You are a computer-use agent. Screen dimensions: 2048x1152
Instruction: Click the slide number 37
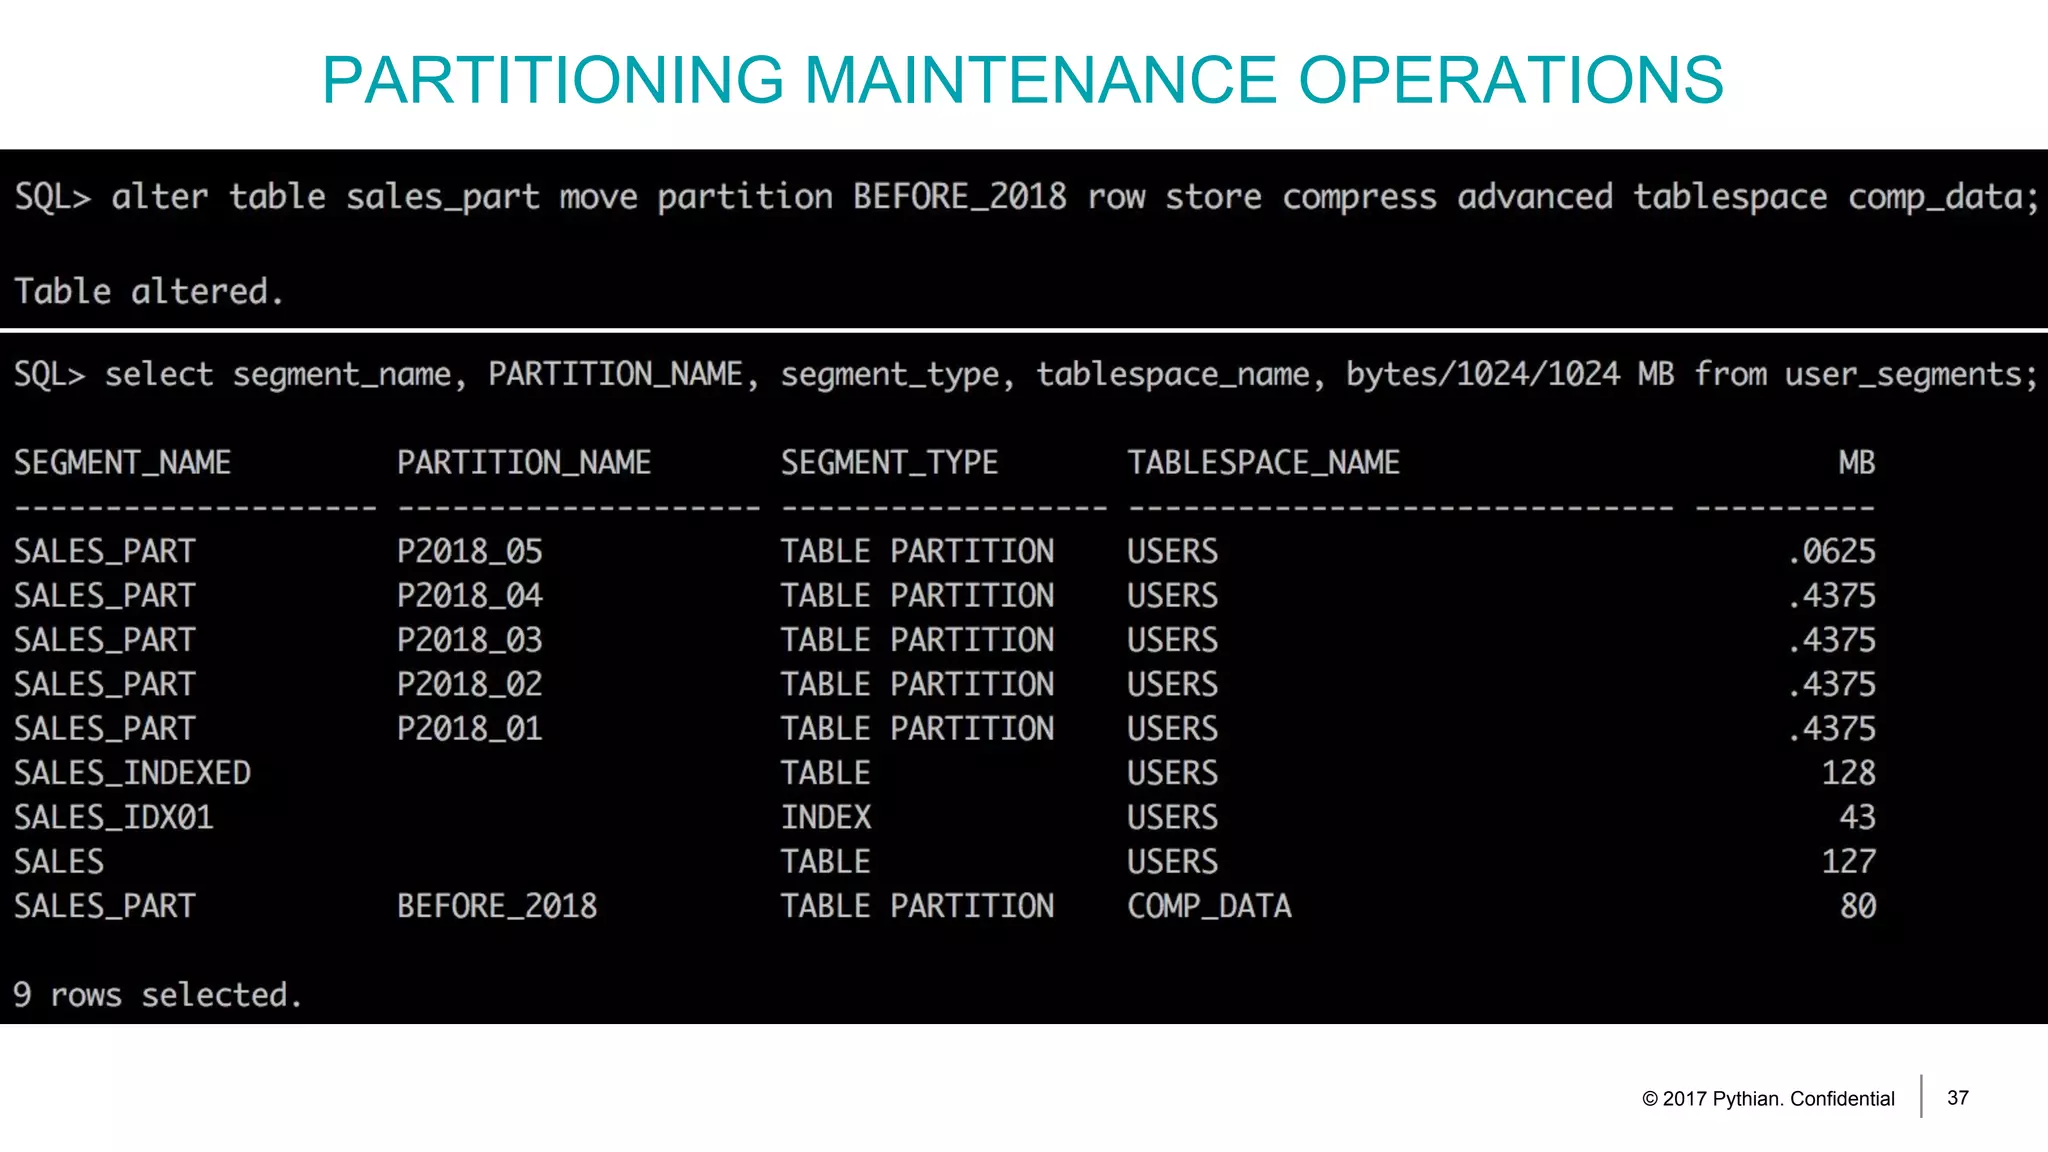[1958, 1098]
